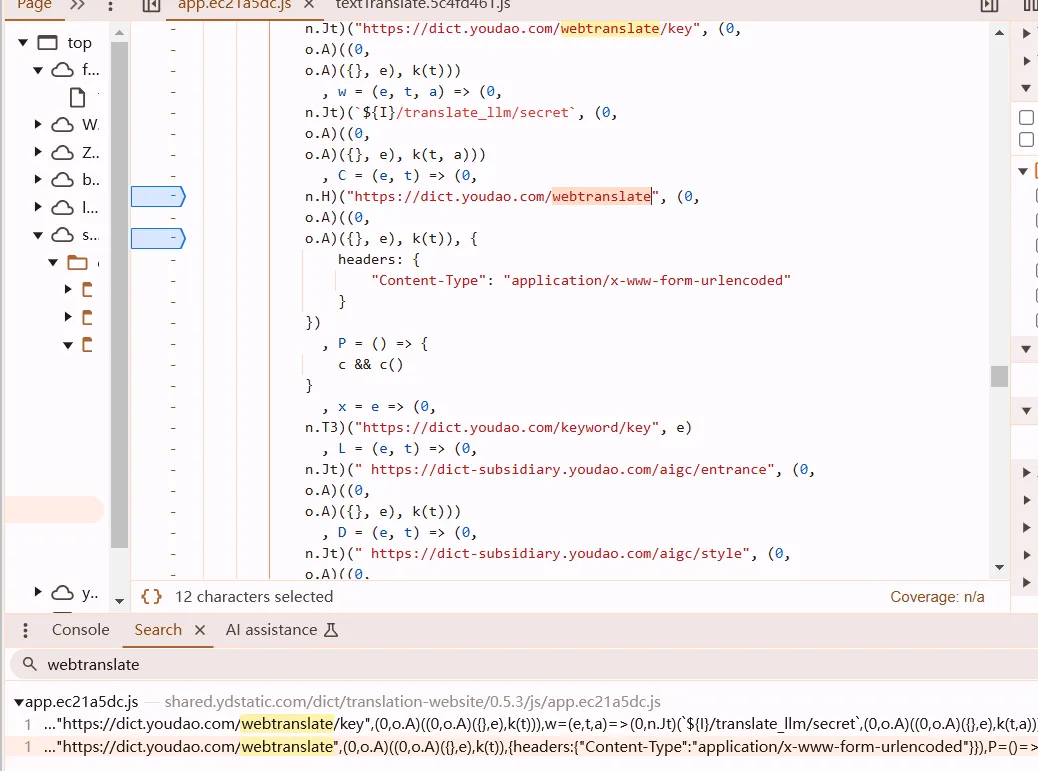Image resolution: width=1038 pixels, height=771 pixels.
Task: Click the navigator scrollbar up arrow
Action: (119, 32)
